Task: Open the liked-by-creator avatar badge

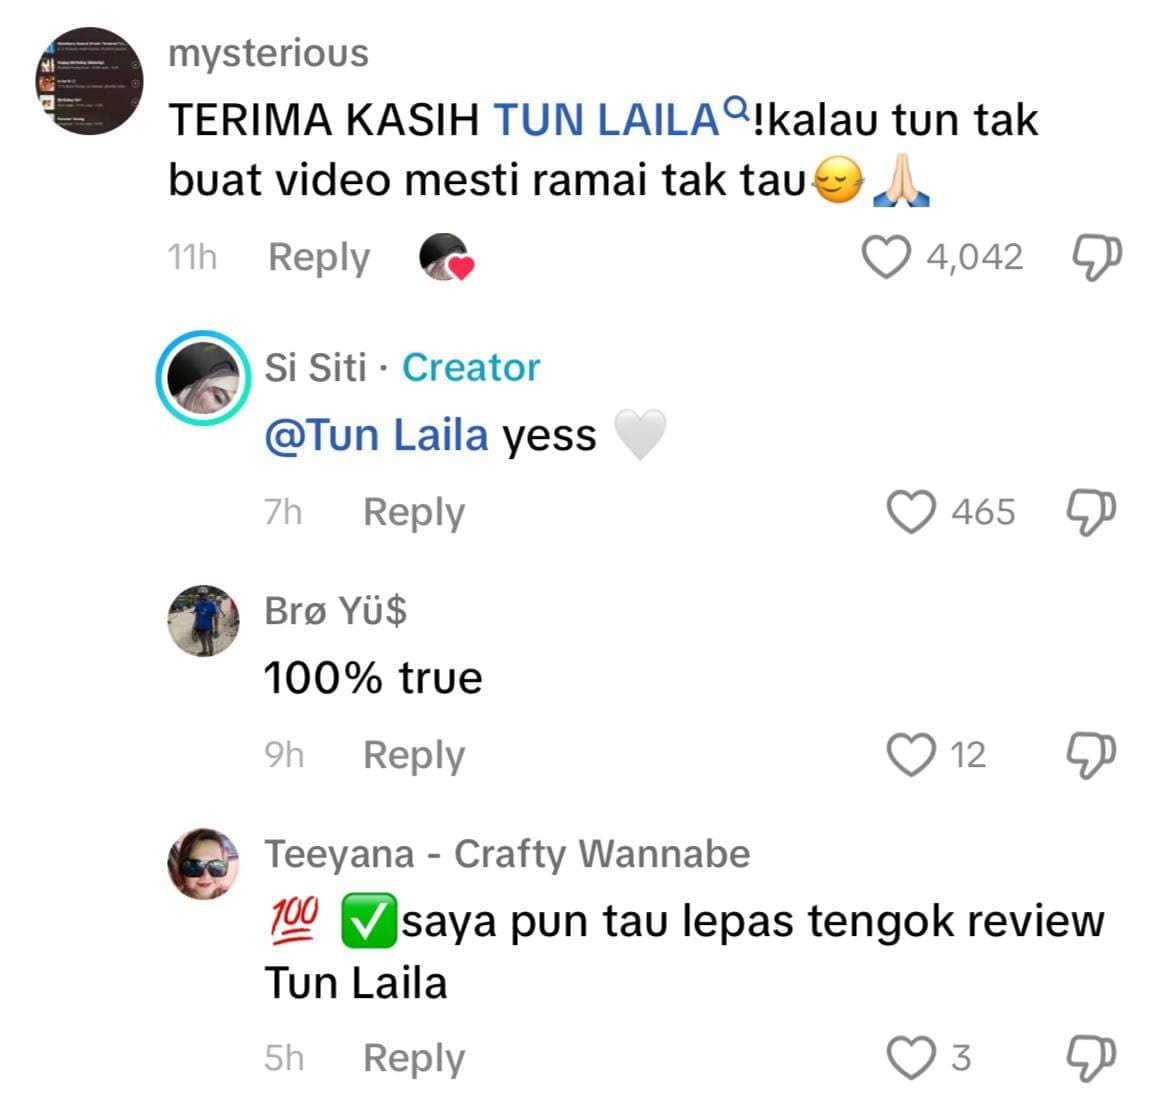Action: click(x=447, y=256)
